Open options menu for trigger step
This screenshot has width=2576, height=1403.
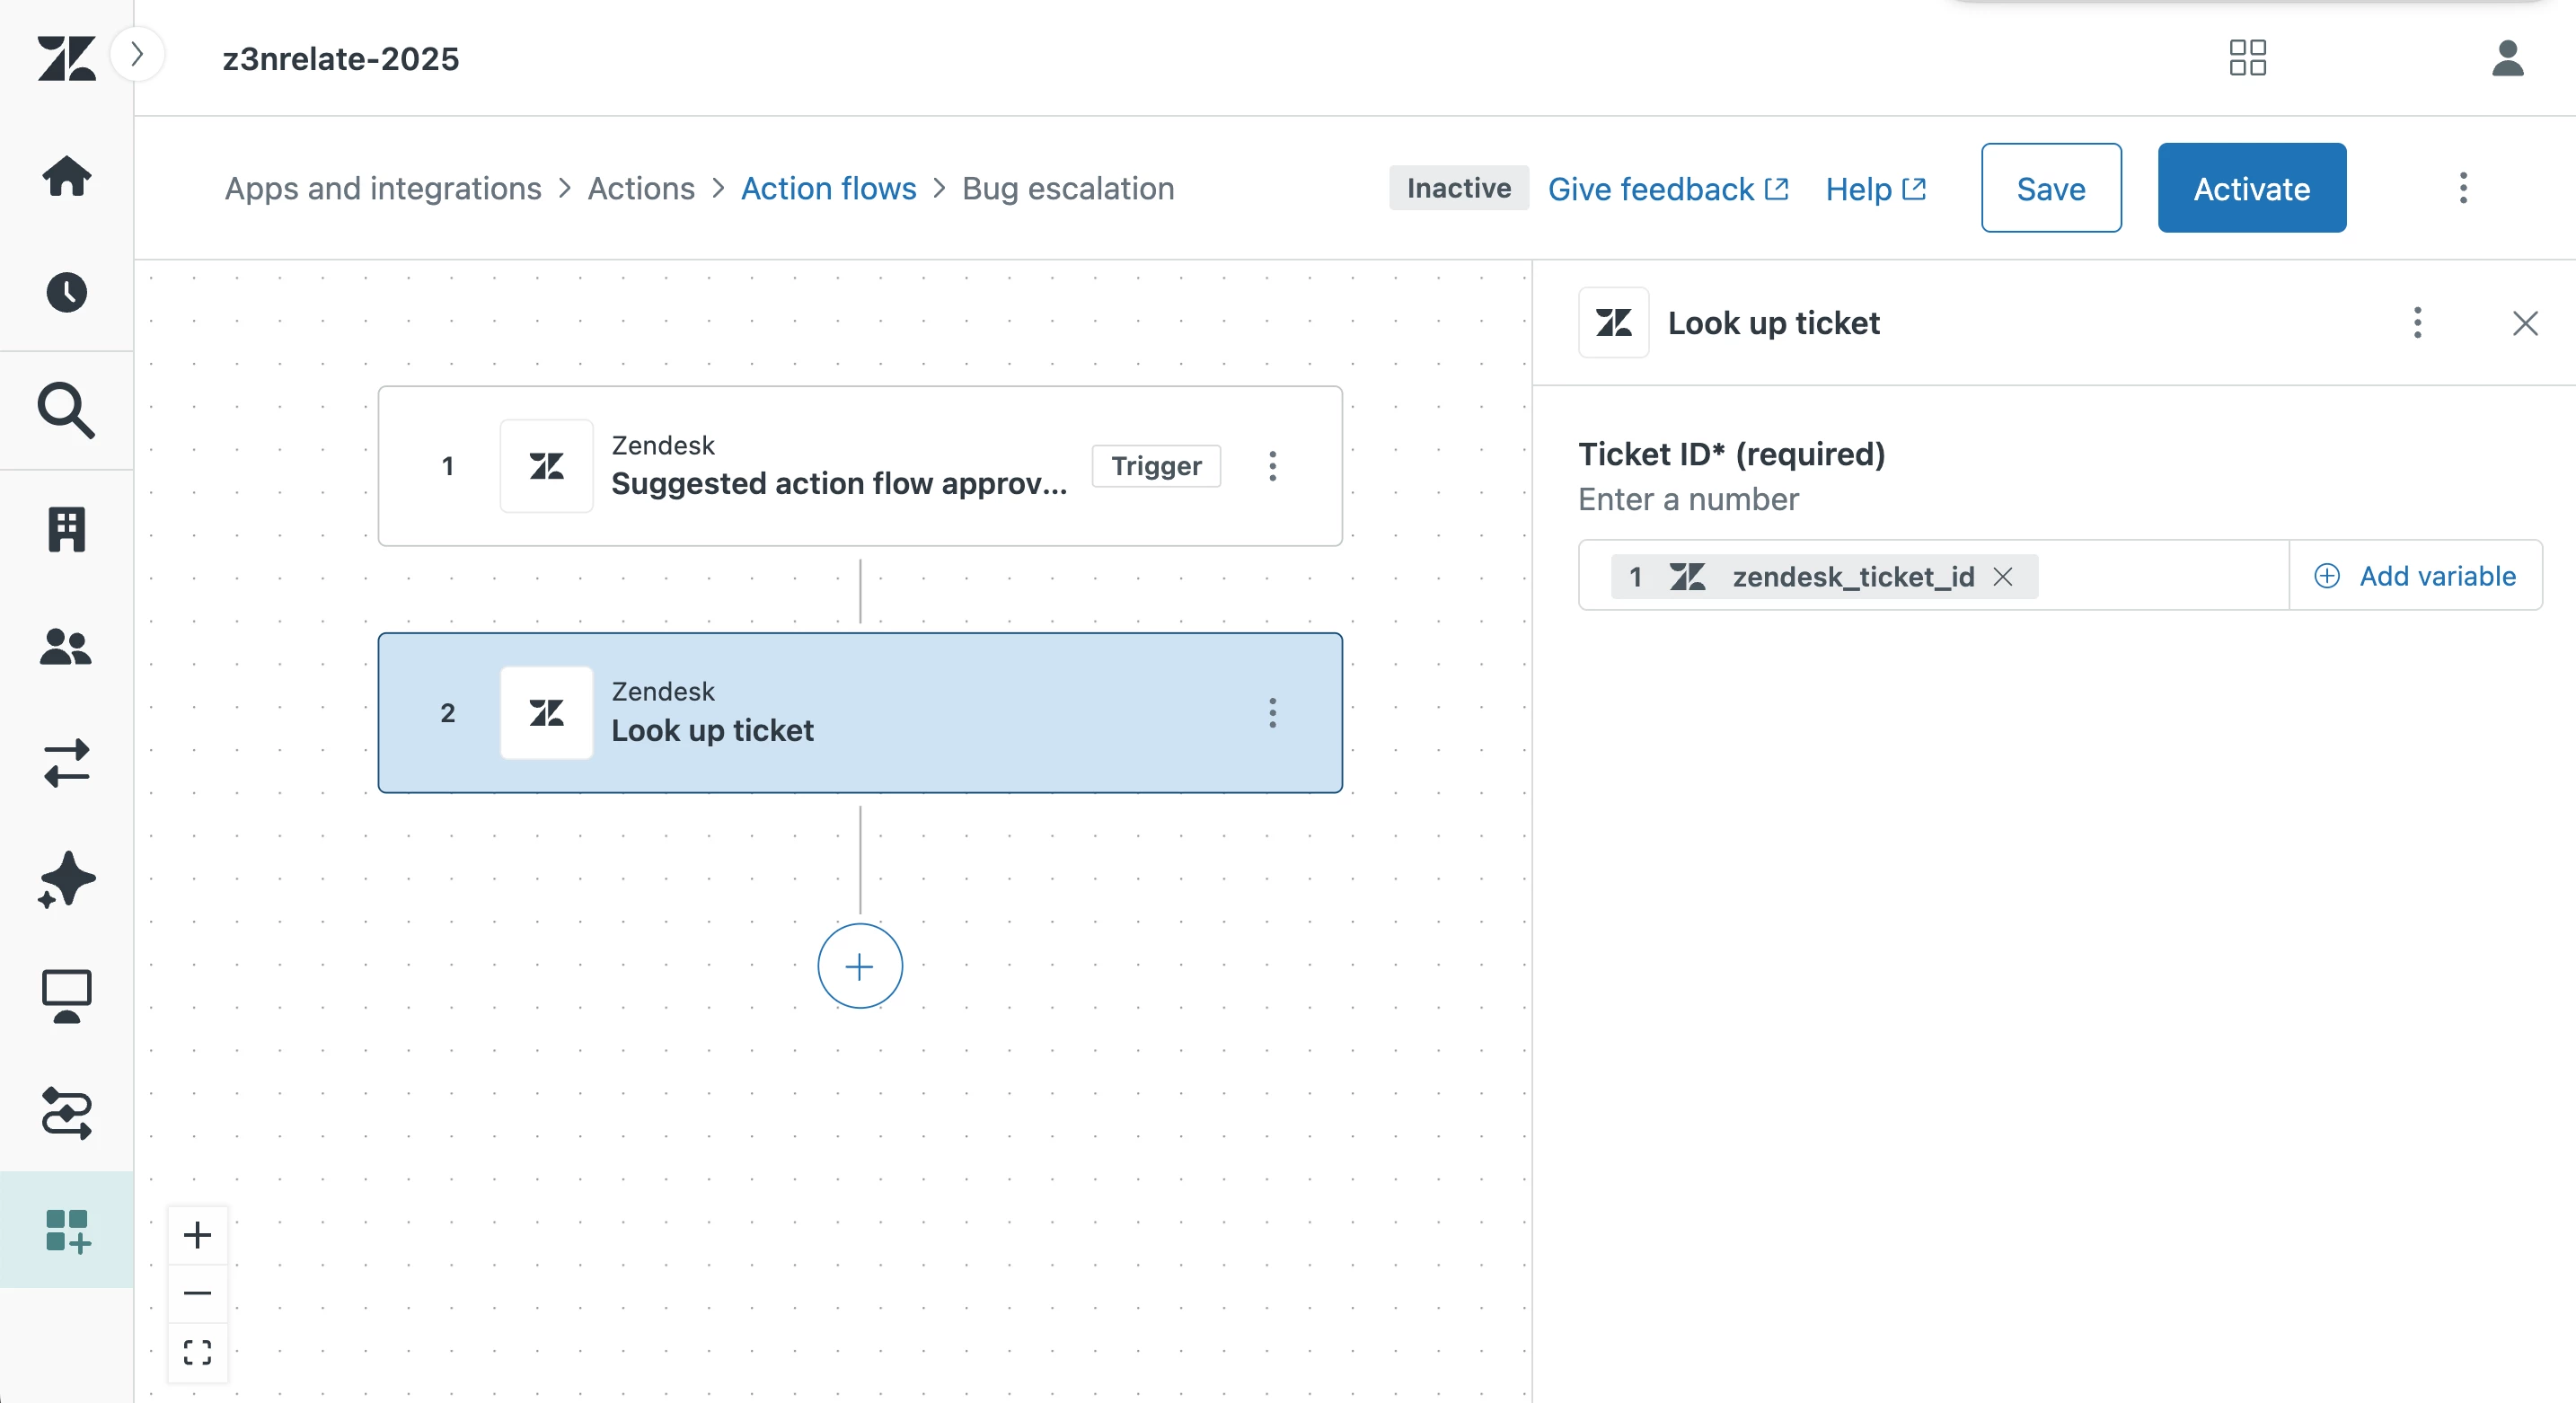1272,466
